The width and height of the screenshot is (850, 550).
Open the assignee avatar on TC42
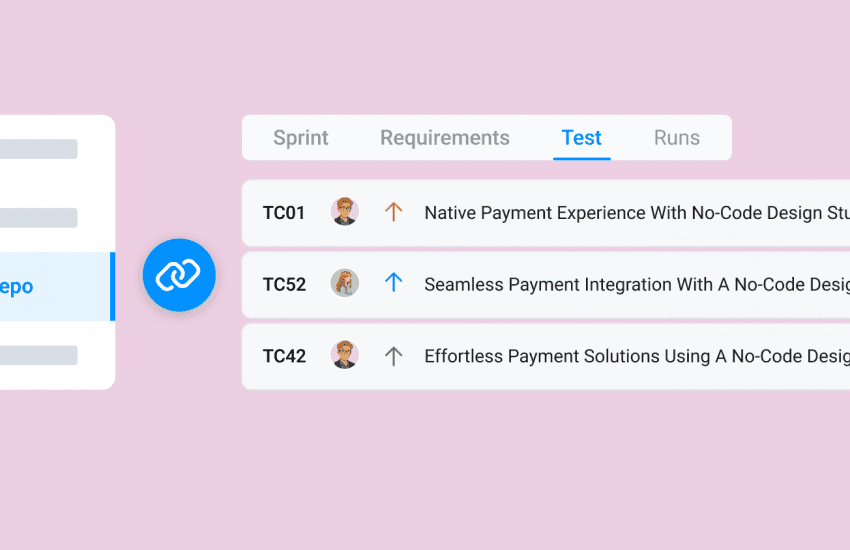tap(345, 355)
